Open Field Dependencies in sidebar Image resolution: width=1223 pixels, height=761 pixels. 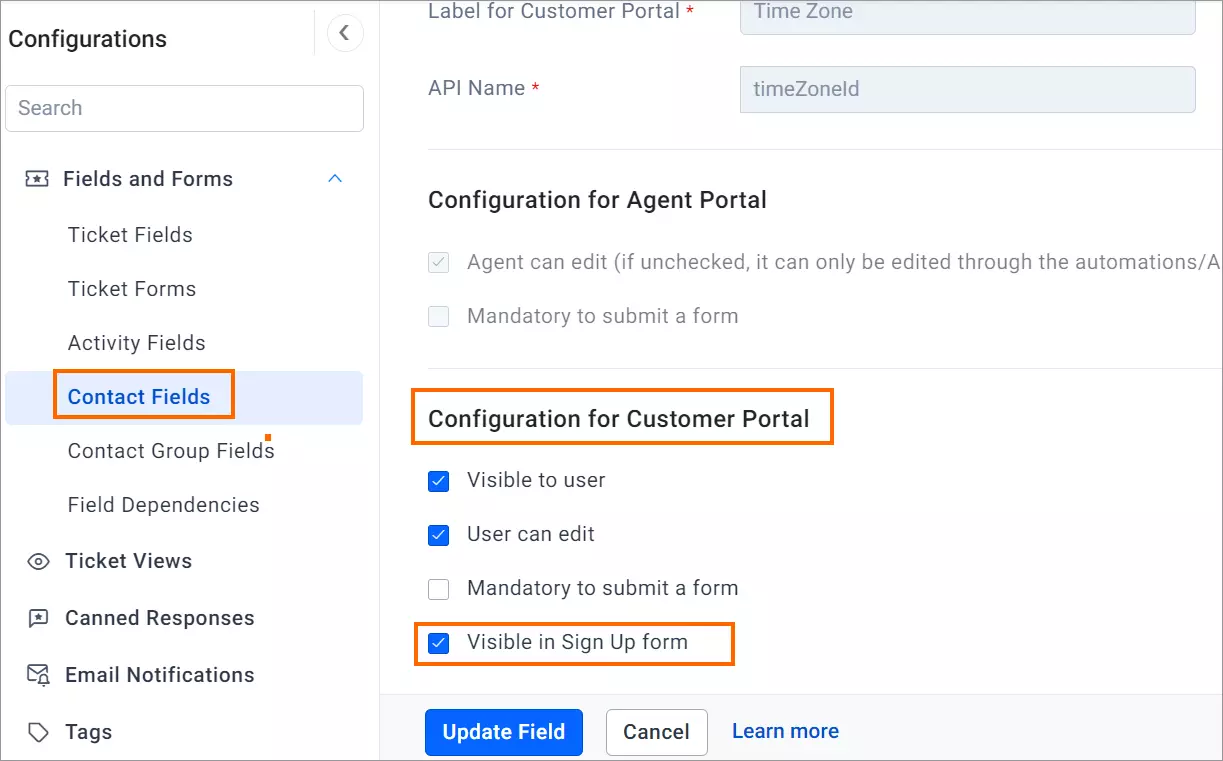click(164, 505)
